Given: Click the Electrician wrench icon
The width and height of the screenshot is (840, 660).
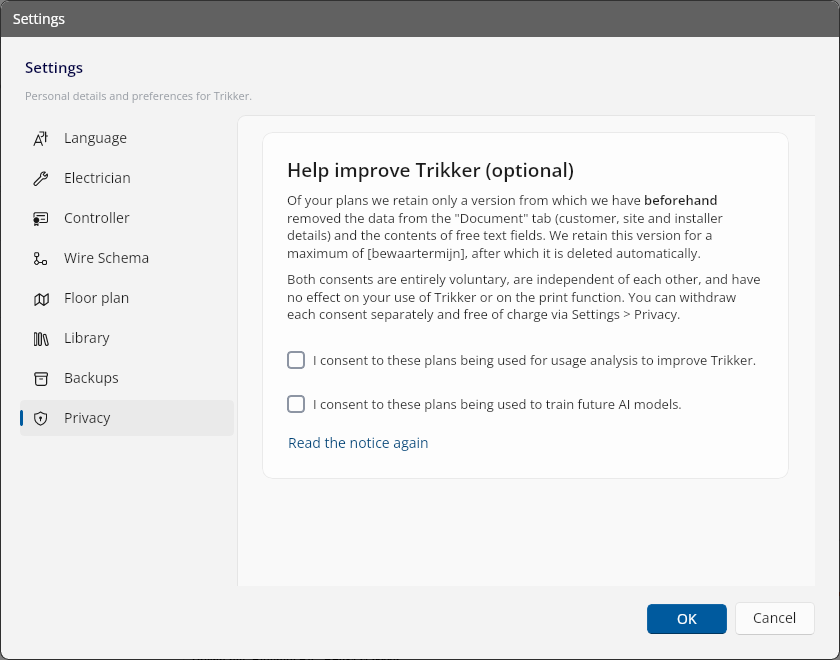Looking at the screenshot, I should tap(41, 178).
